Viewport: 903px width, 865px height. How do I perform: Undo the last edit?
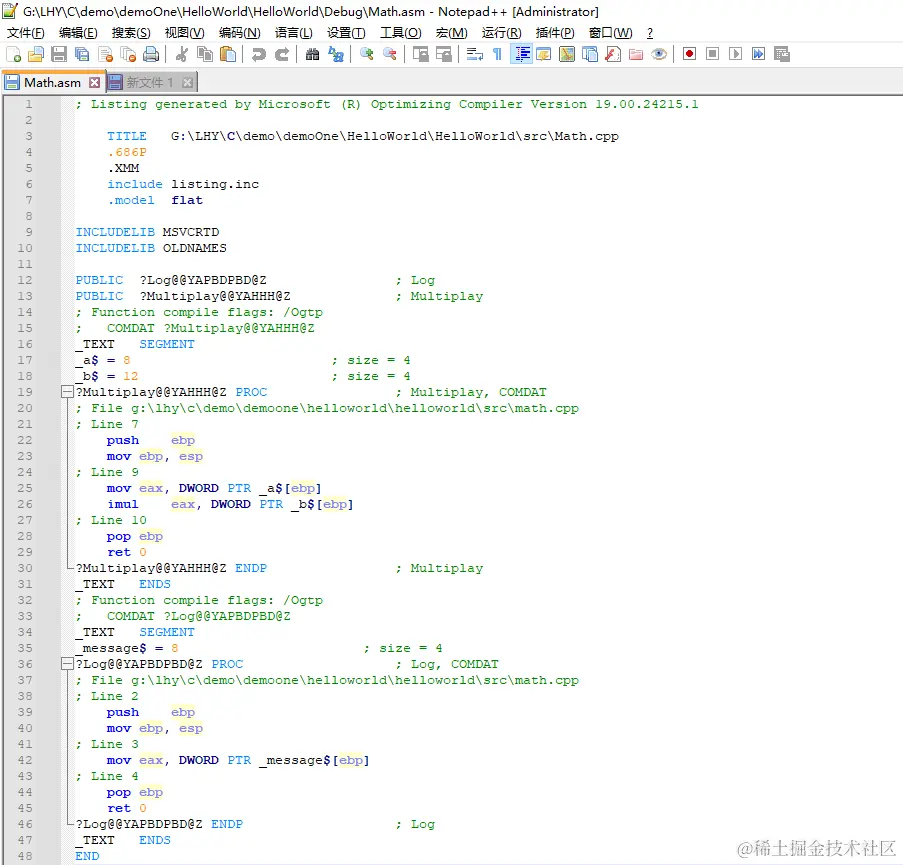(259, 54)
